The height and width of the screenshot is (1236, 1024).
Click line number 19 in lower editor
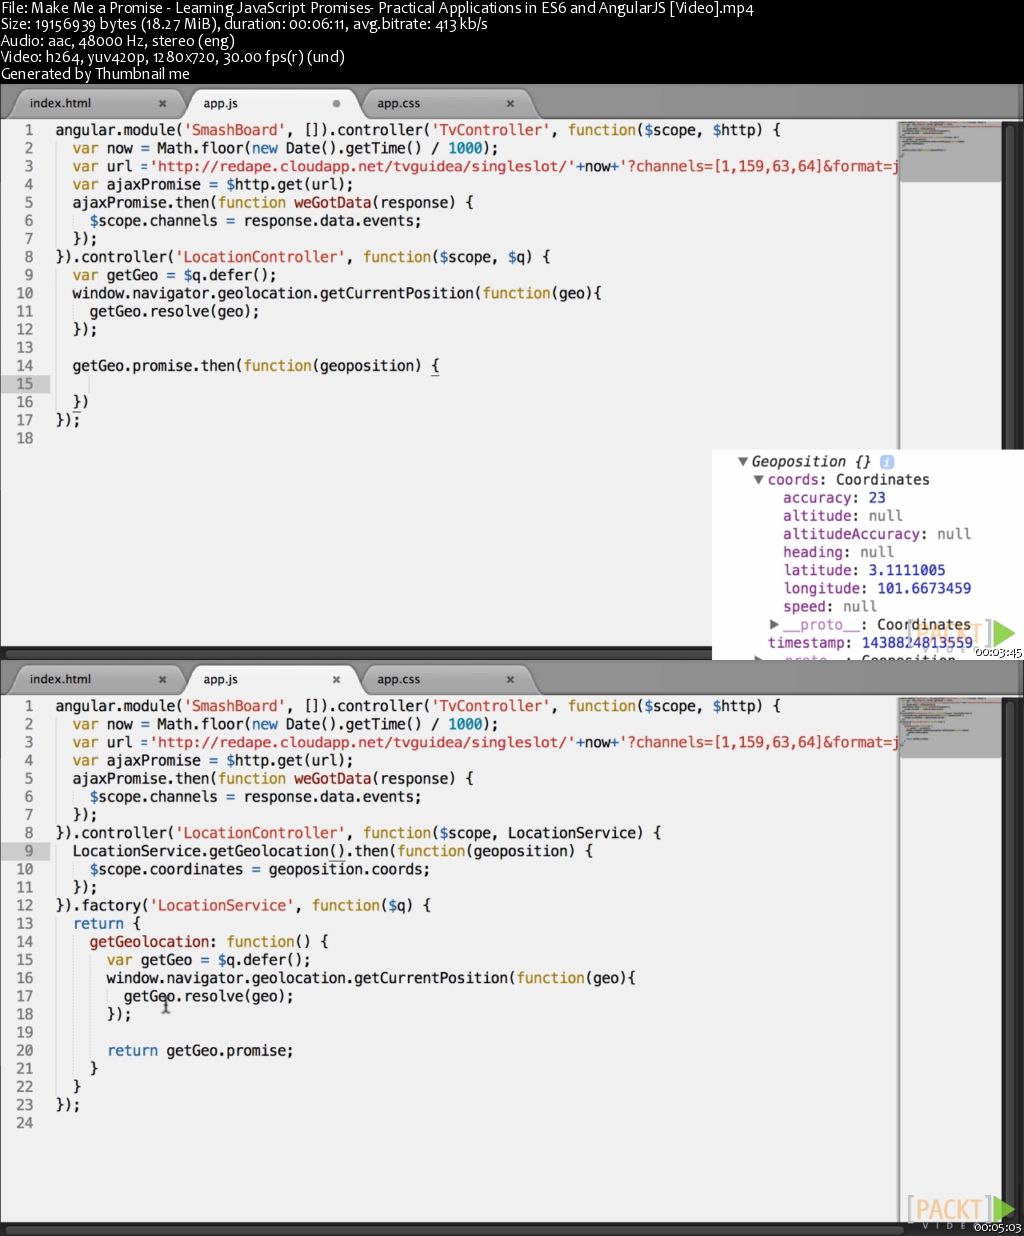(x=24, y=1032)
